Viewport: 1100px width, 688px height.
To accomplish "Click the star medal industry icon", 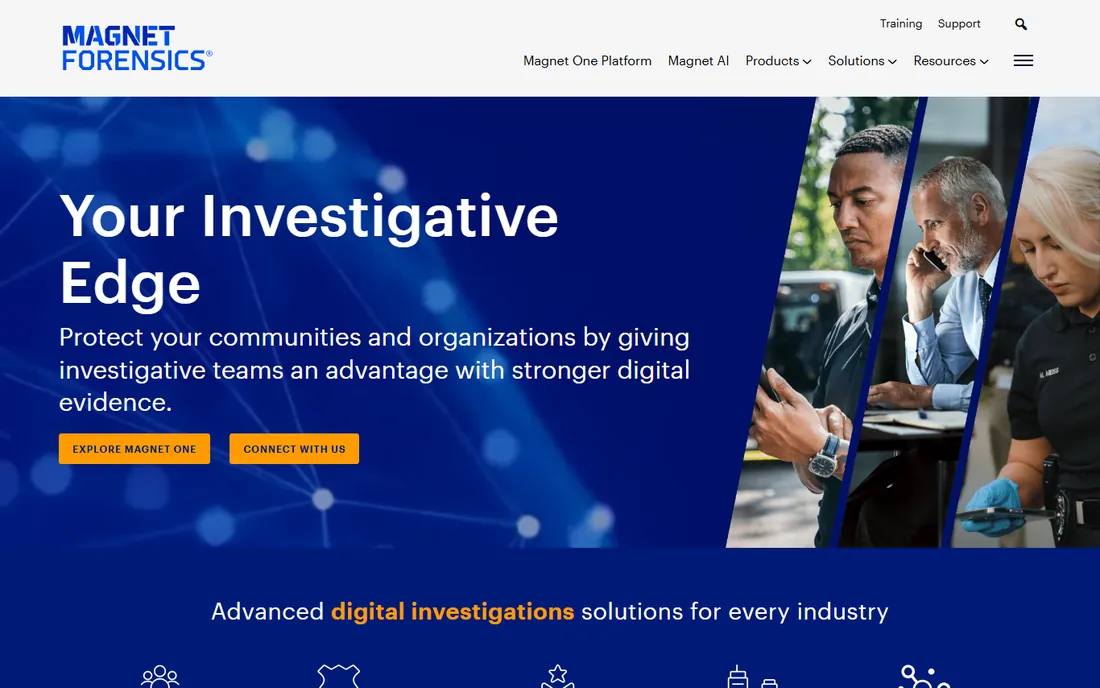I will coord(558,677).
